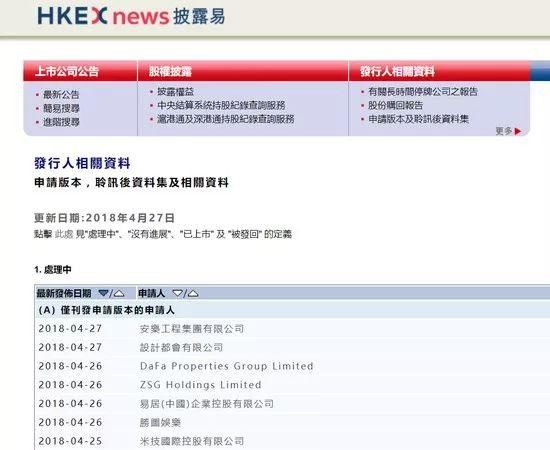Select applicant ZSG Holdings Limited

[200, 385]
